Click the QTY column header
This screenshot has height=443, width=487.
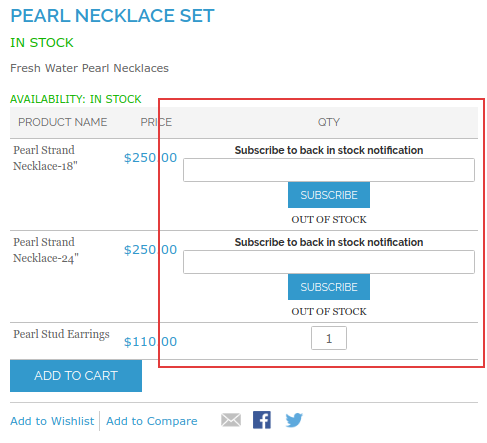[329, 122]
